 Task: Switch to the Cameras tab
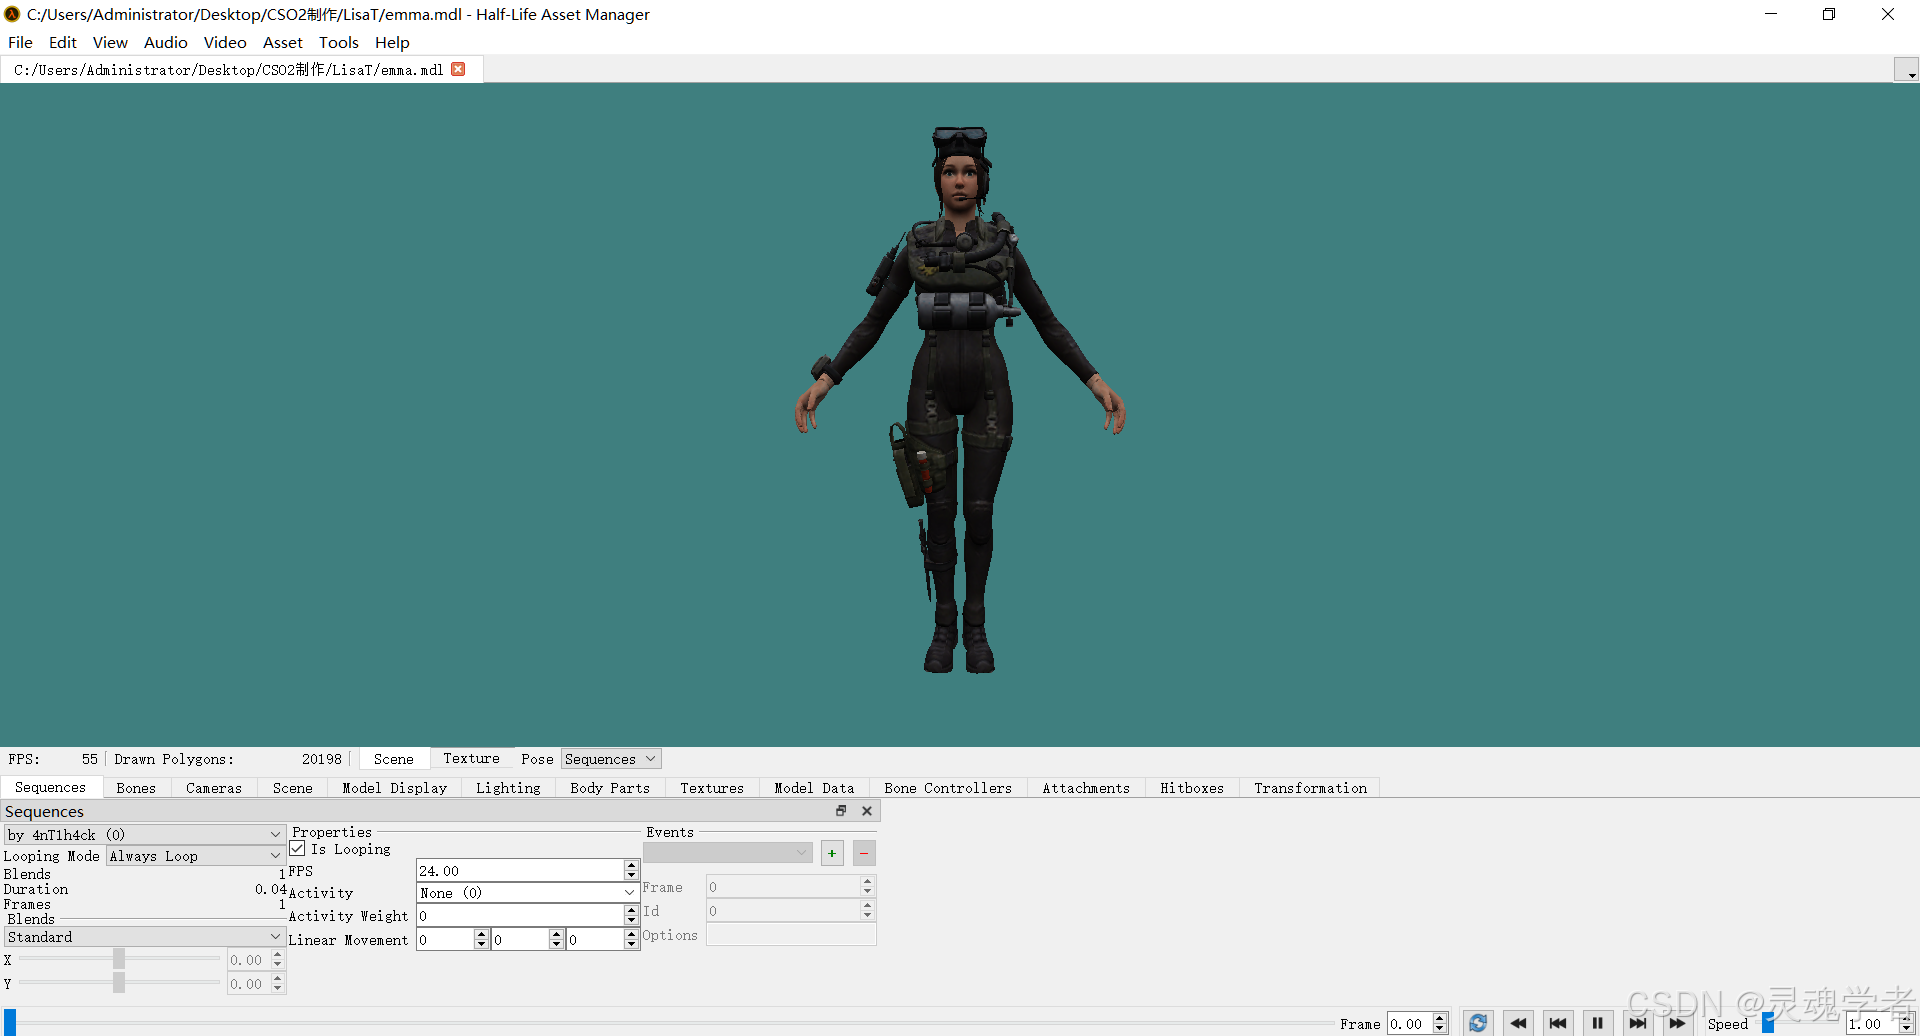coord(214,788)
